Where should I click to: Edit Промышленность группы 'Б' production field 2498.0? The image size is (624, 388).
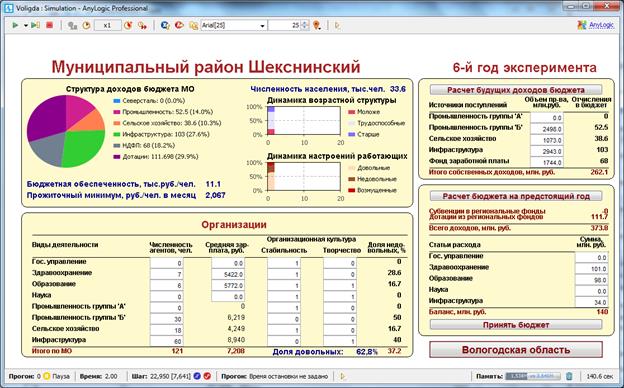click(547, 129)
